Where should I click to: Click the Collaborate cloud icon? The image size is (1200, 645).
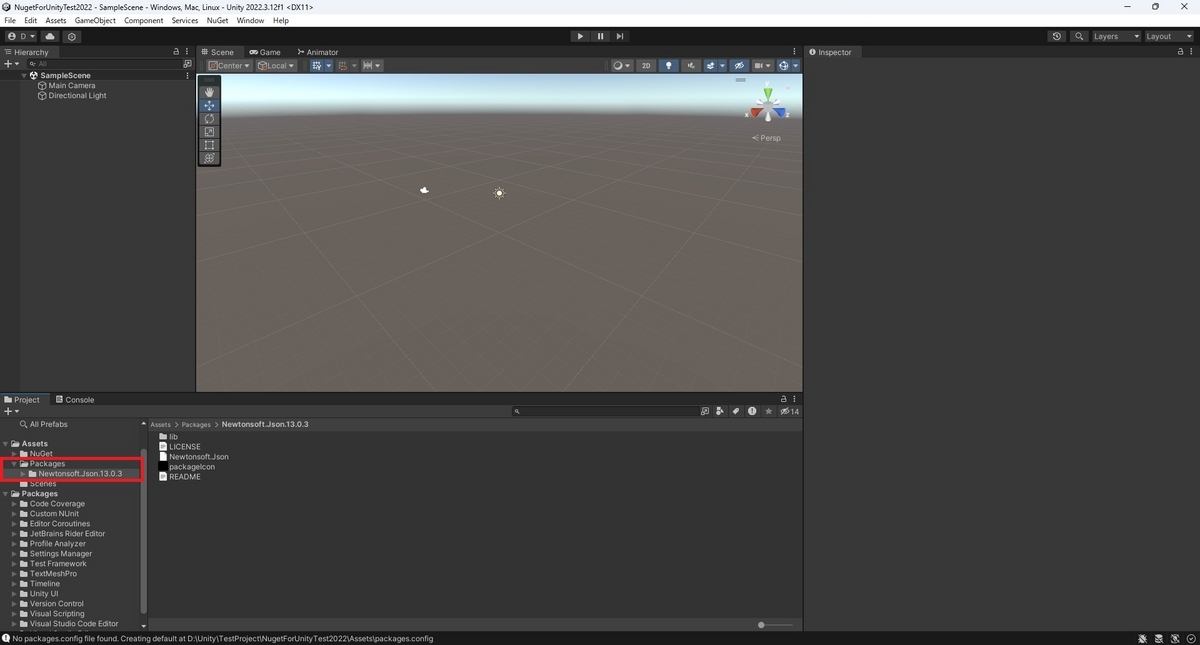coord(49,35)
